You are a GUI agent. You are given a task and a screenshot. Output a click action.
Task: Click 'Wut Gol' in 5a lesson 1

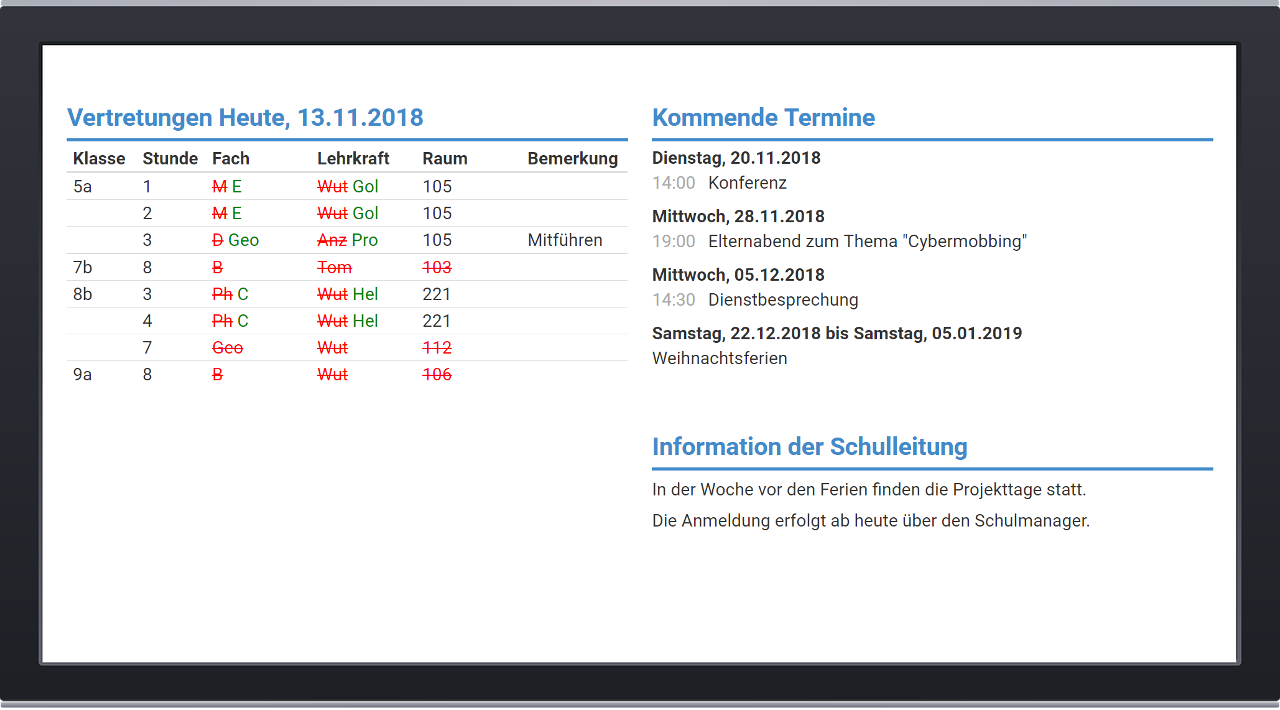(348, 187)
